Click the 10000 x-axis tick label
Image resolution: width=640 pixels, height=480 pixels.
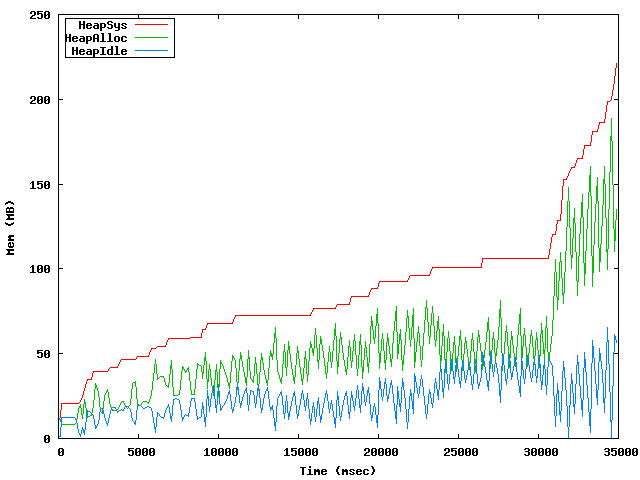point(221,452)
